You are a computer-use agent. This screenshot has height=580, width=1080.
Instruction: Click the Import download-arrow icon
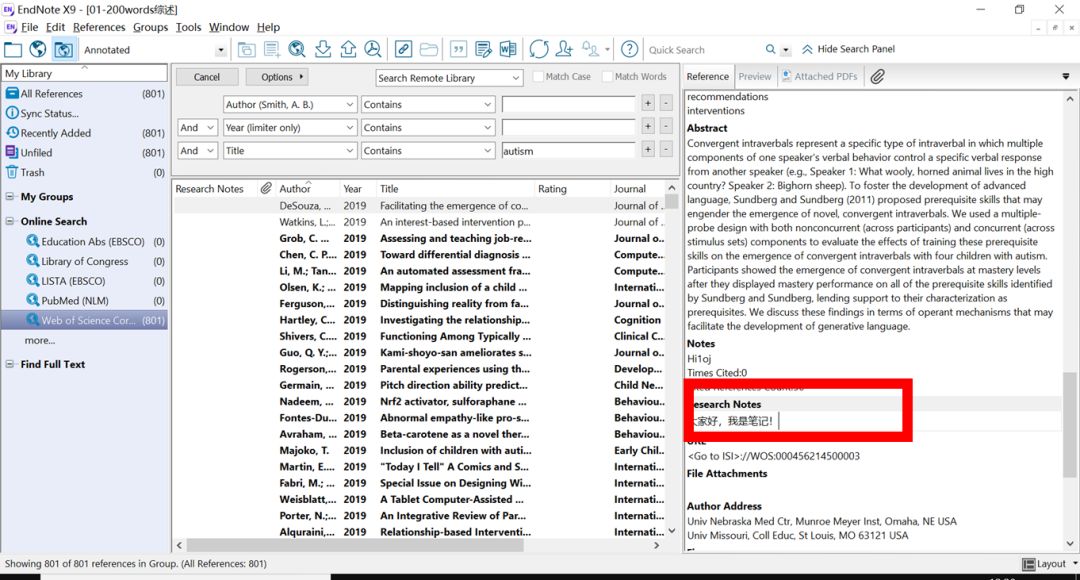pos(322,50)
